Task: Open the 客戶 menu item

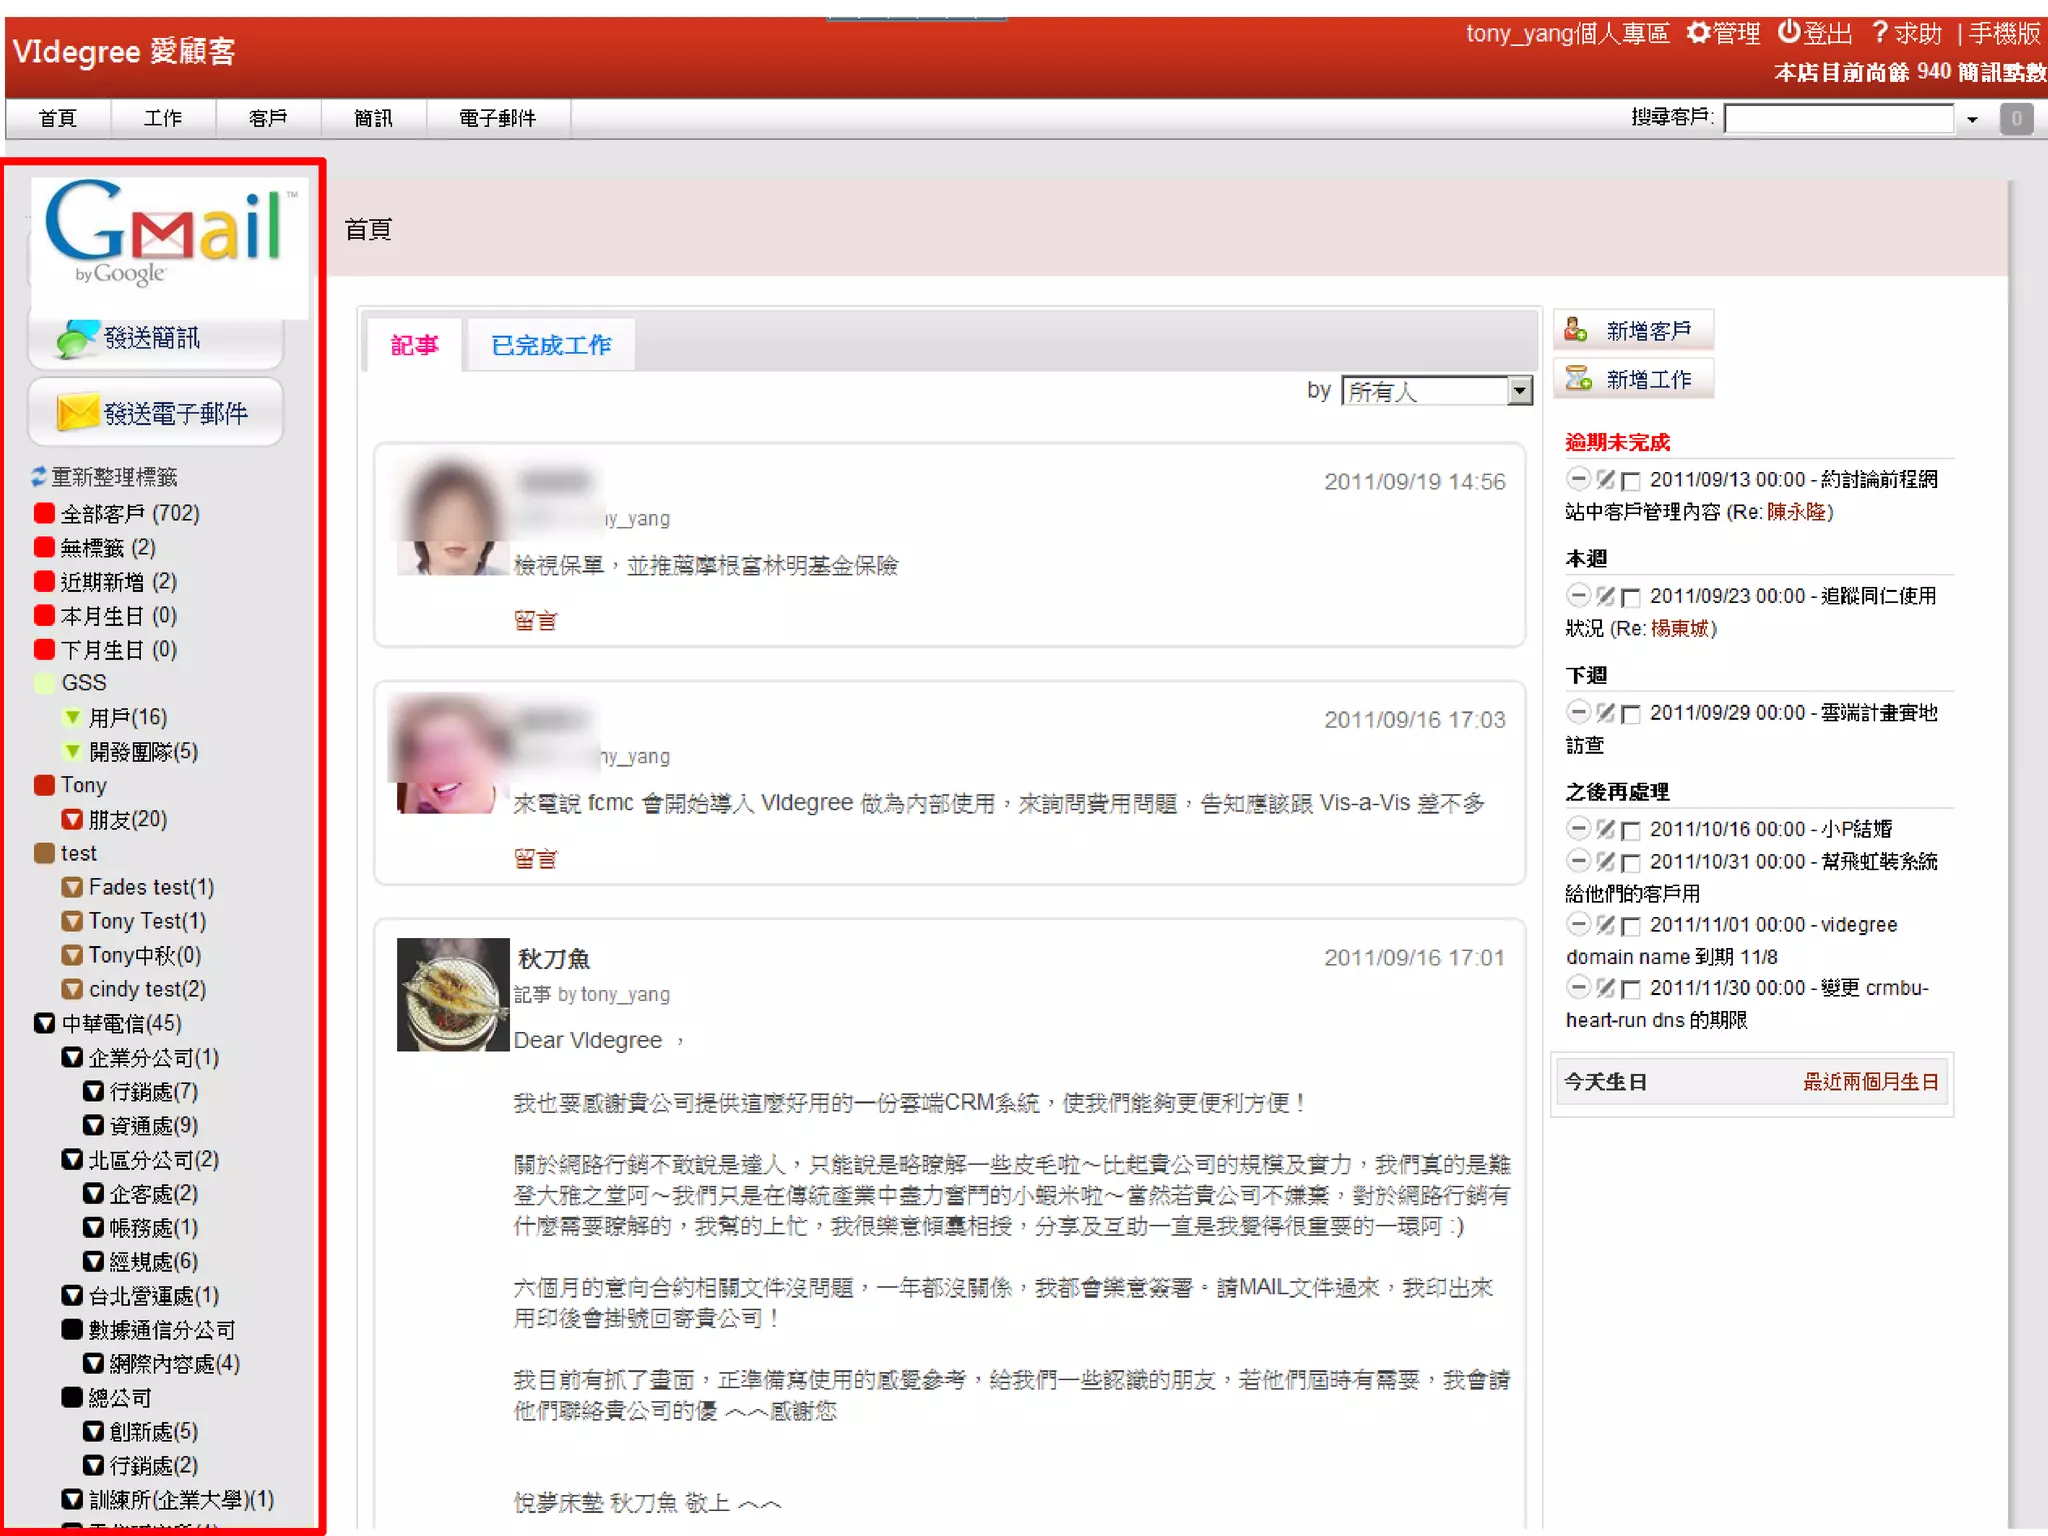Action: click(268, 119)
